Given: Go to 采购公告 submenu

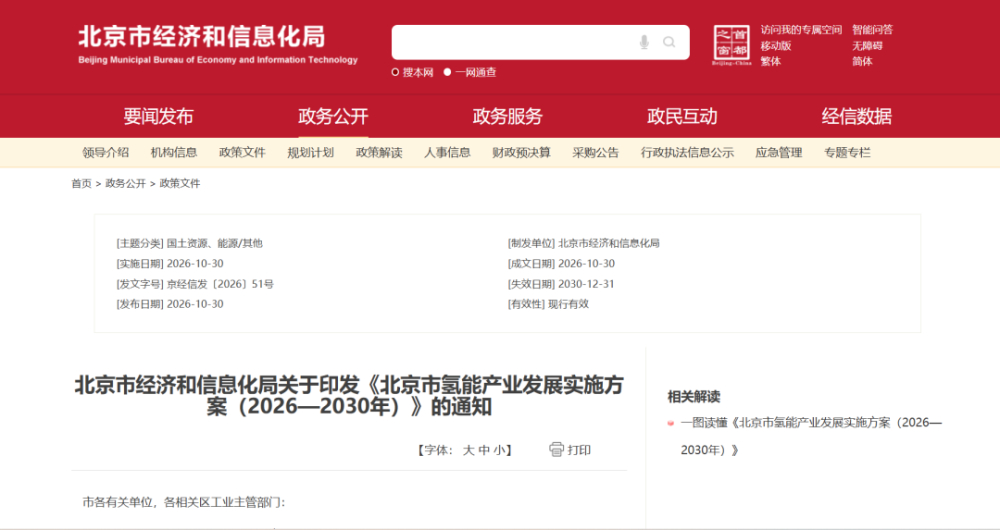Looking at the screenshot, I should 596,152.
